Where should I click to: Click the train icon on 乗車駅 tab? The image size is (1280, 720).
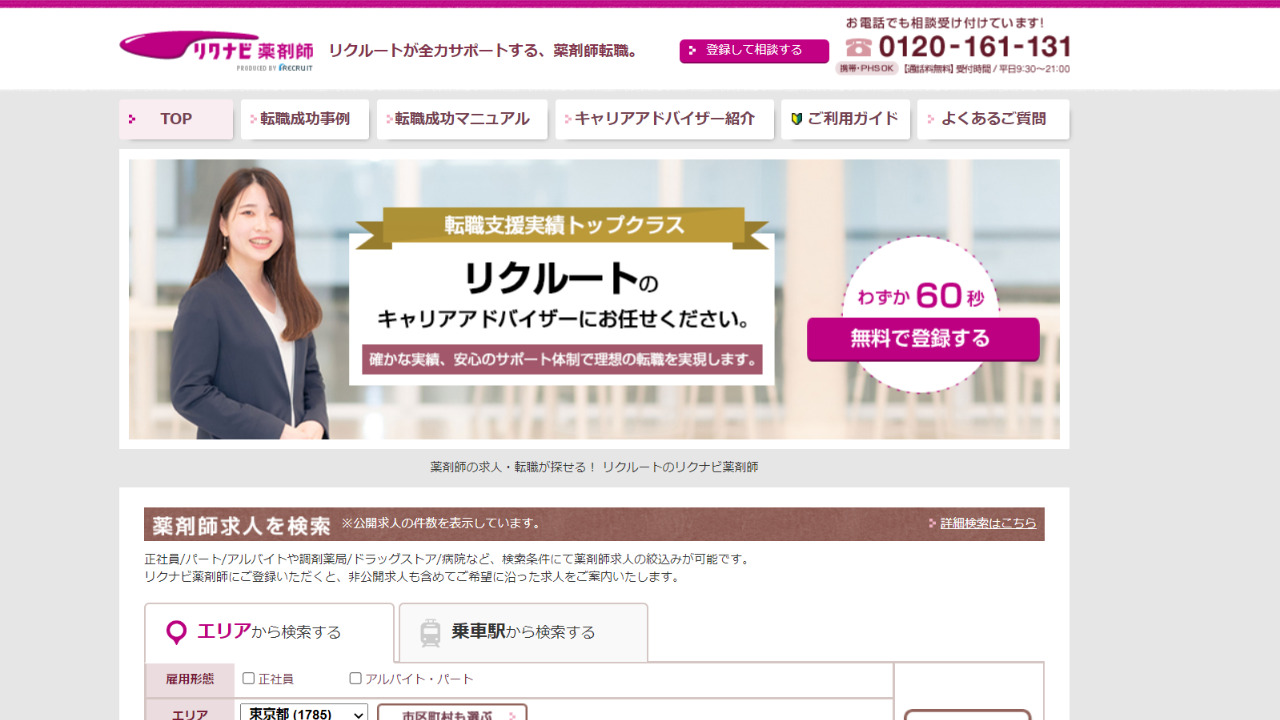click(430, 633)
